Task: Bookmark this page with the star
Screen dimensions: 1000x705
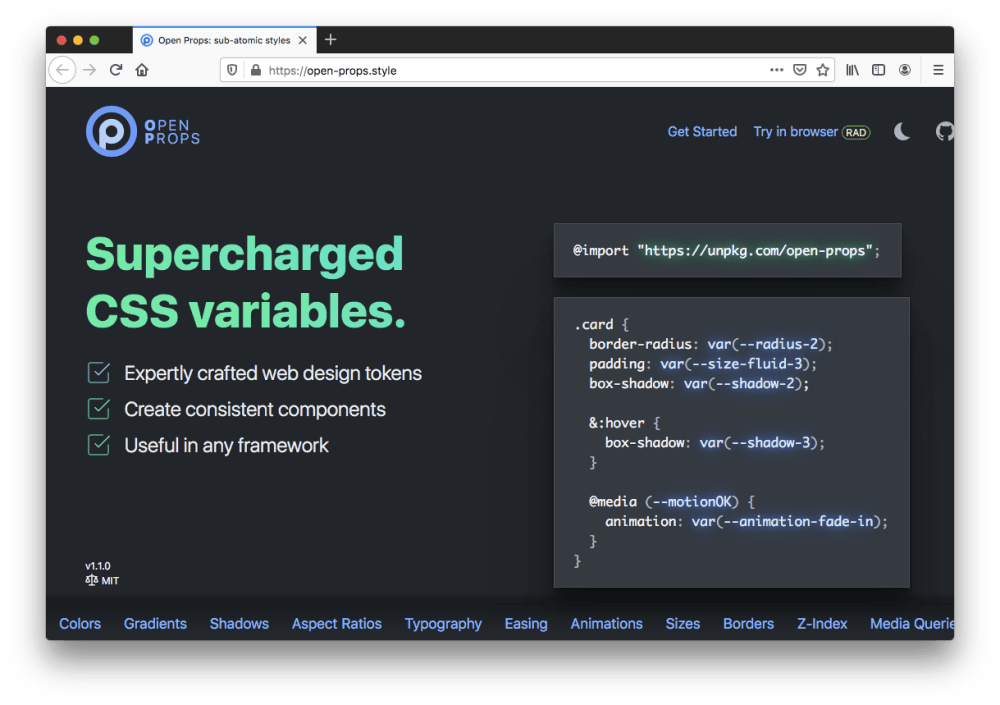Action: point(823,70)
